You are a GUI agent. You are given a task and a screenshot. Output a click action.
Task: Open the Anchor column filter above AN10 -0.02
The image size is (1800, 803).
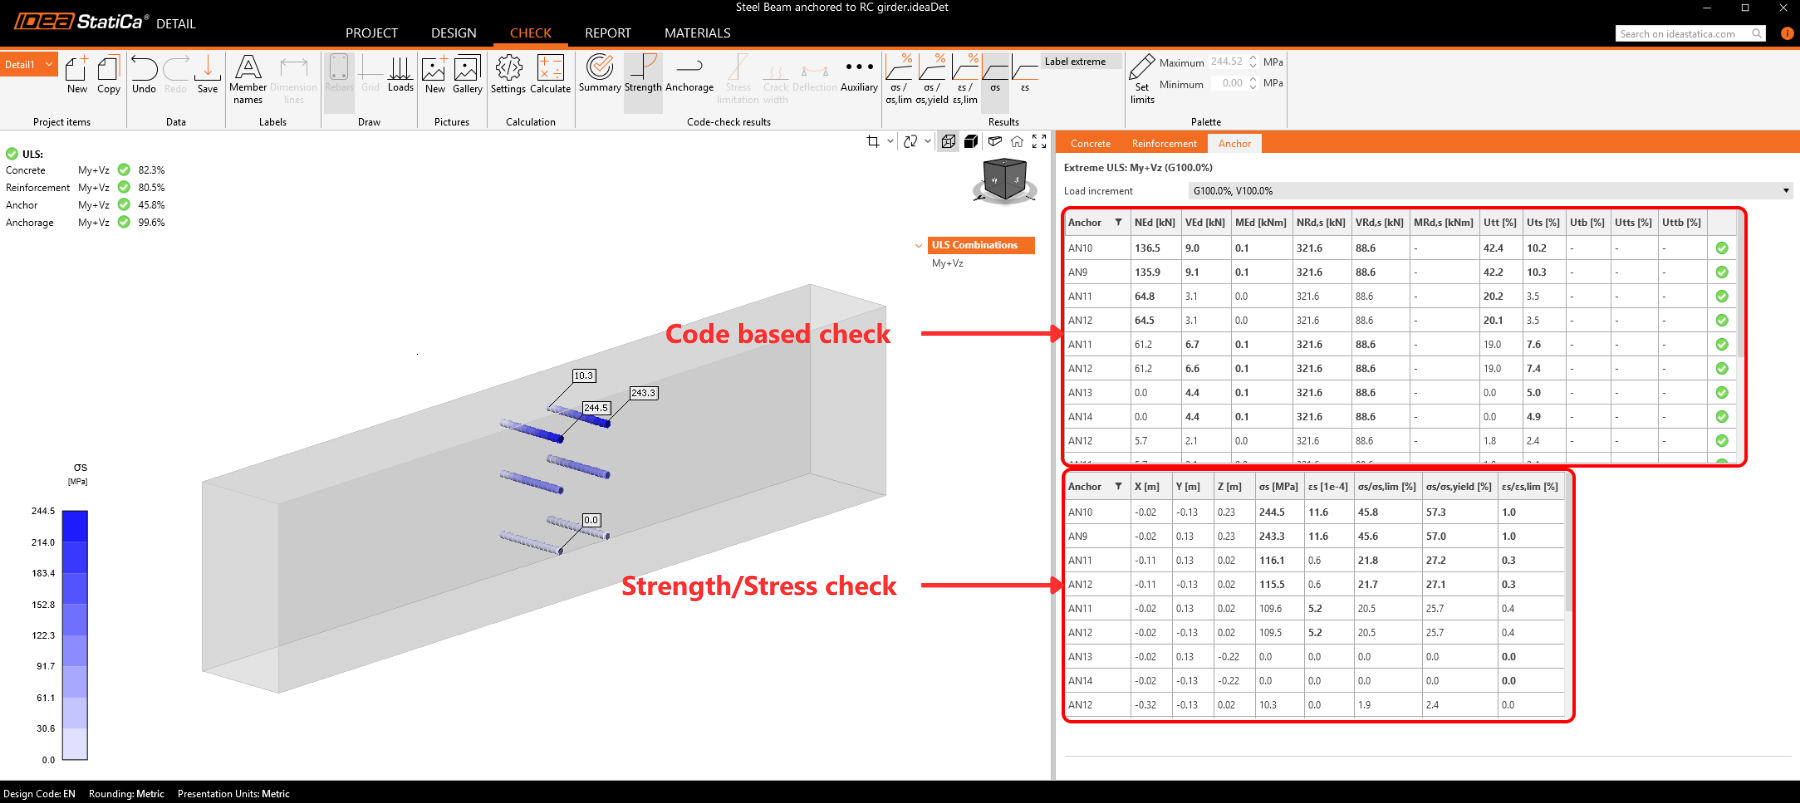tap(1118, 487)
